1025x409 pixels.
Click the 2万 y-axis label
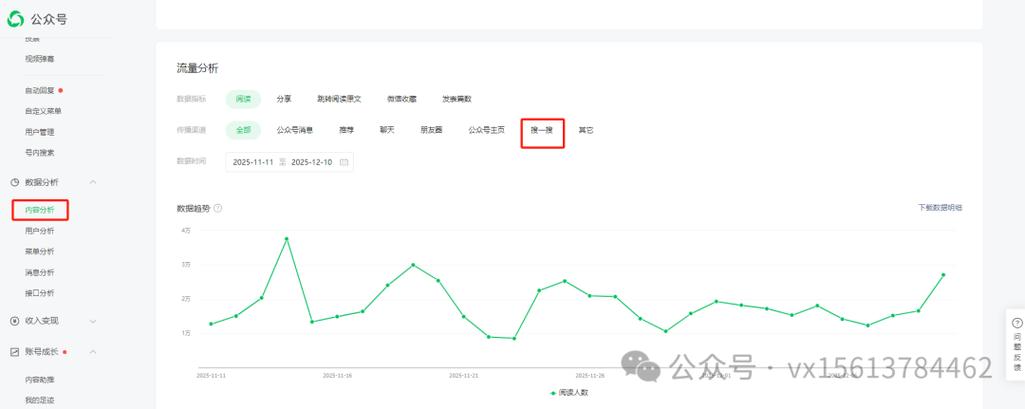click(x=186, y=299)
